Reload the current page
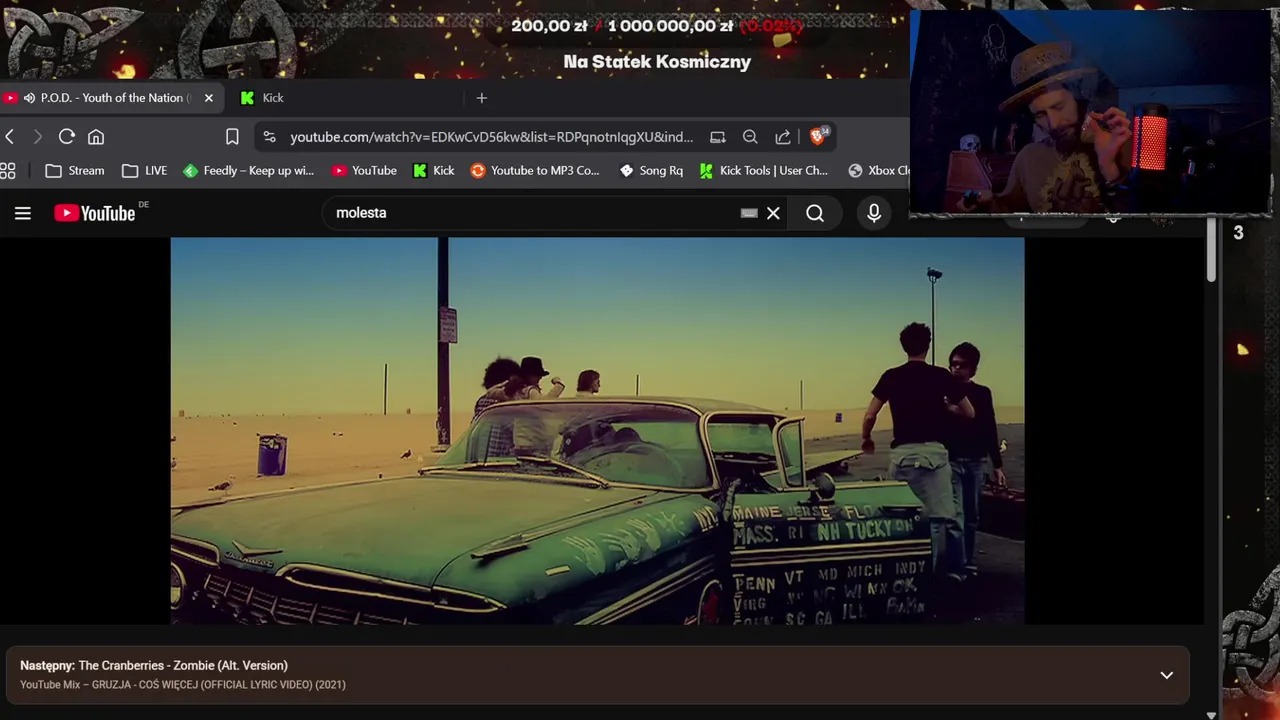 pos(67,137)
